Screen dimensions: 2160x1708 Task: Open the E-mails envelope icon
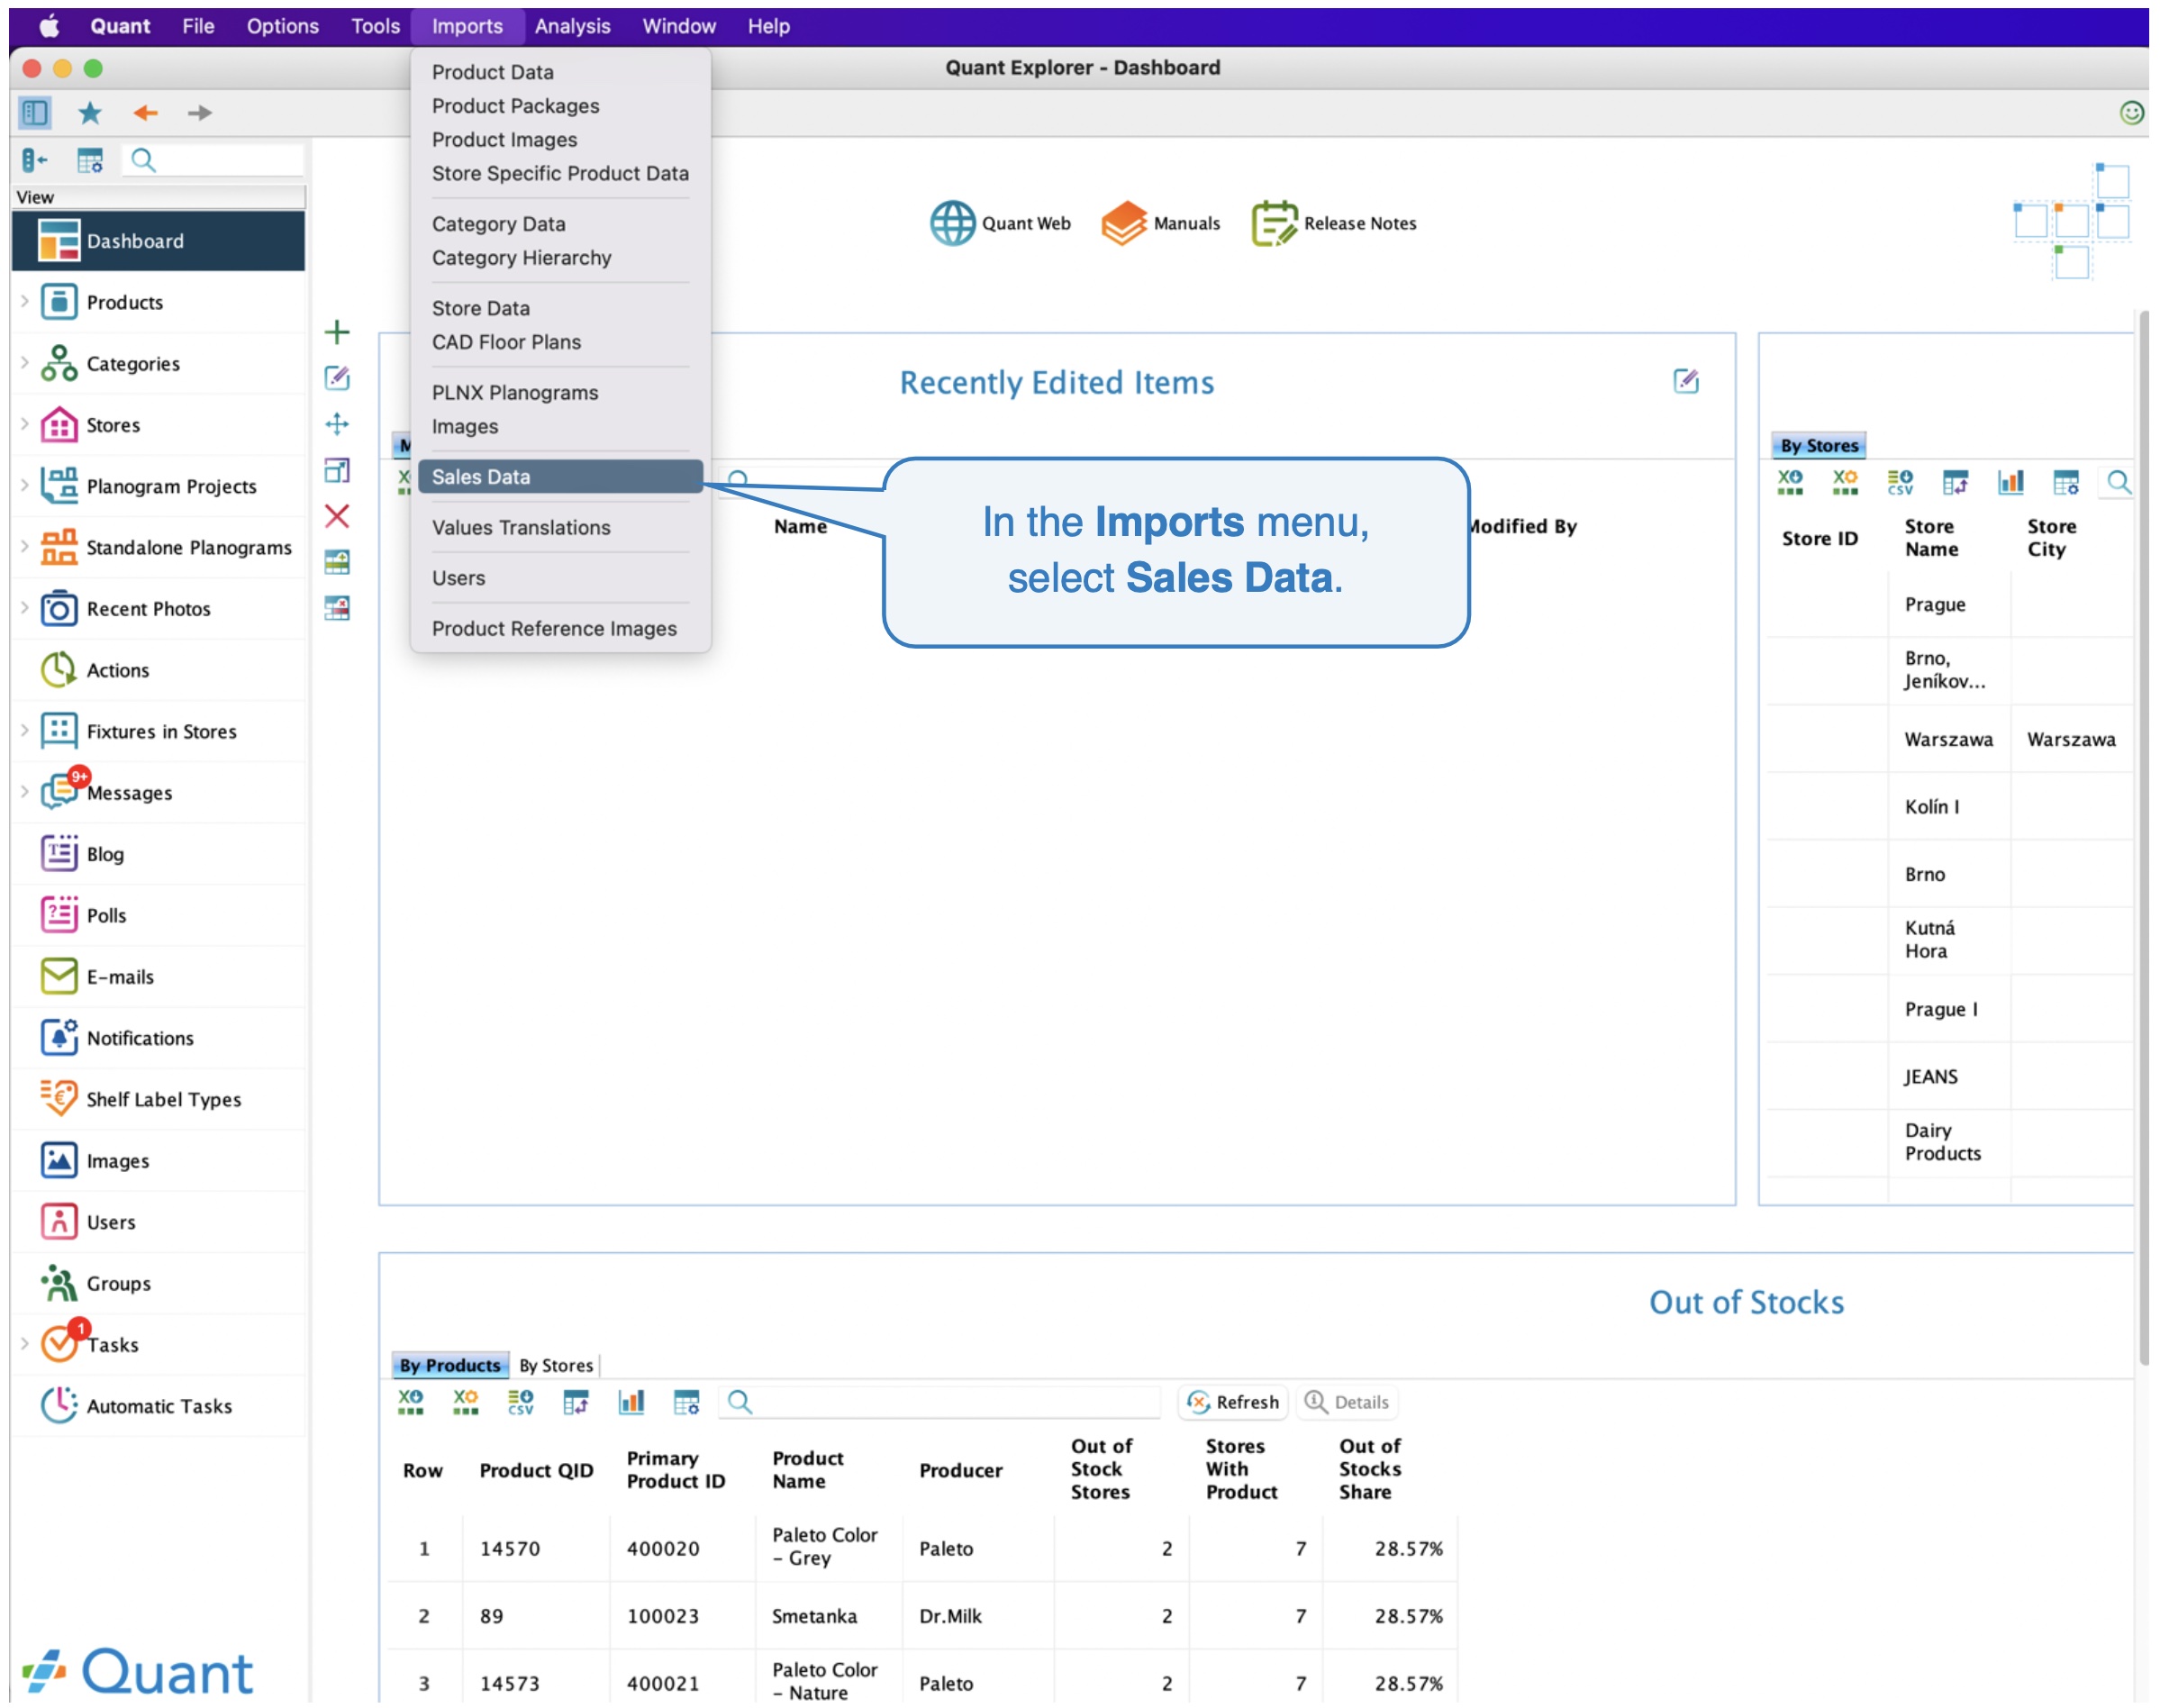59,977
